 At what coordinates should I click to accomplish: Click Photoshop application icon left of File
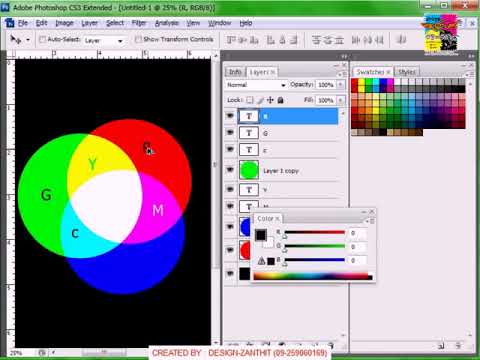pos(10,23)
